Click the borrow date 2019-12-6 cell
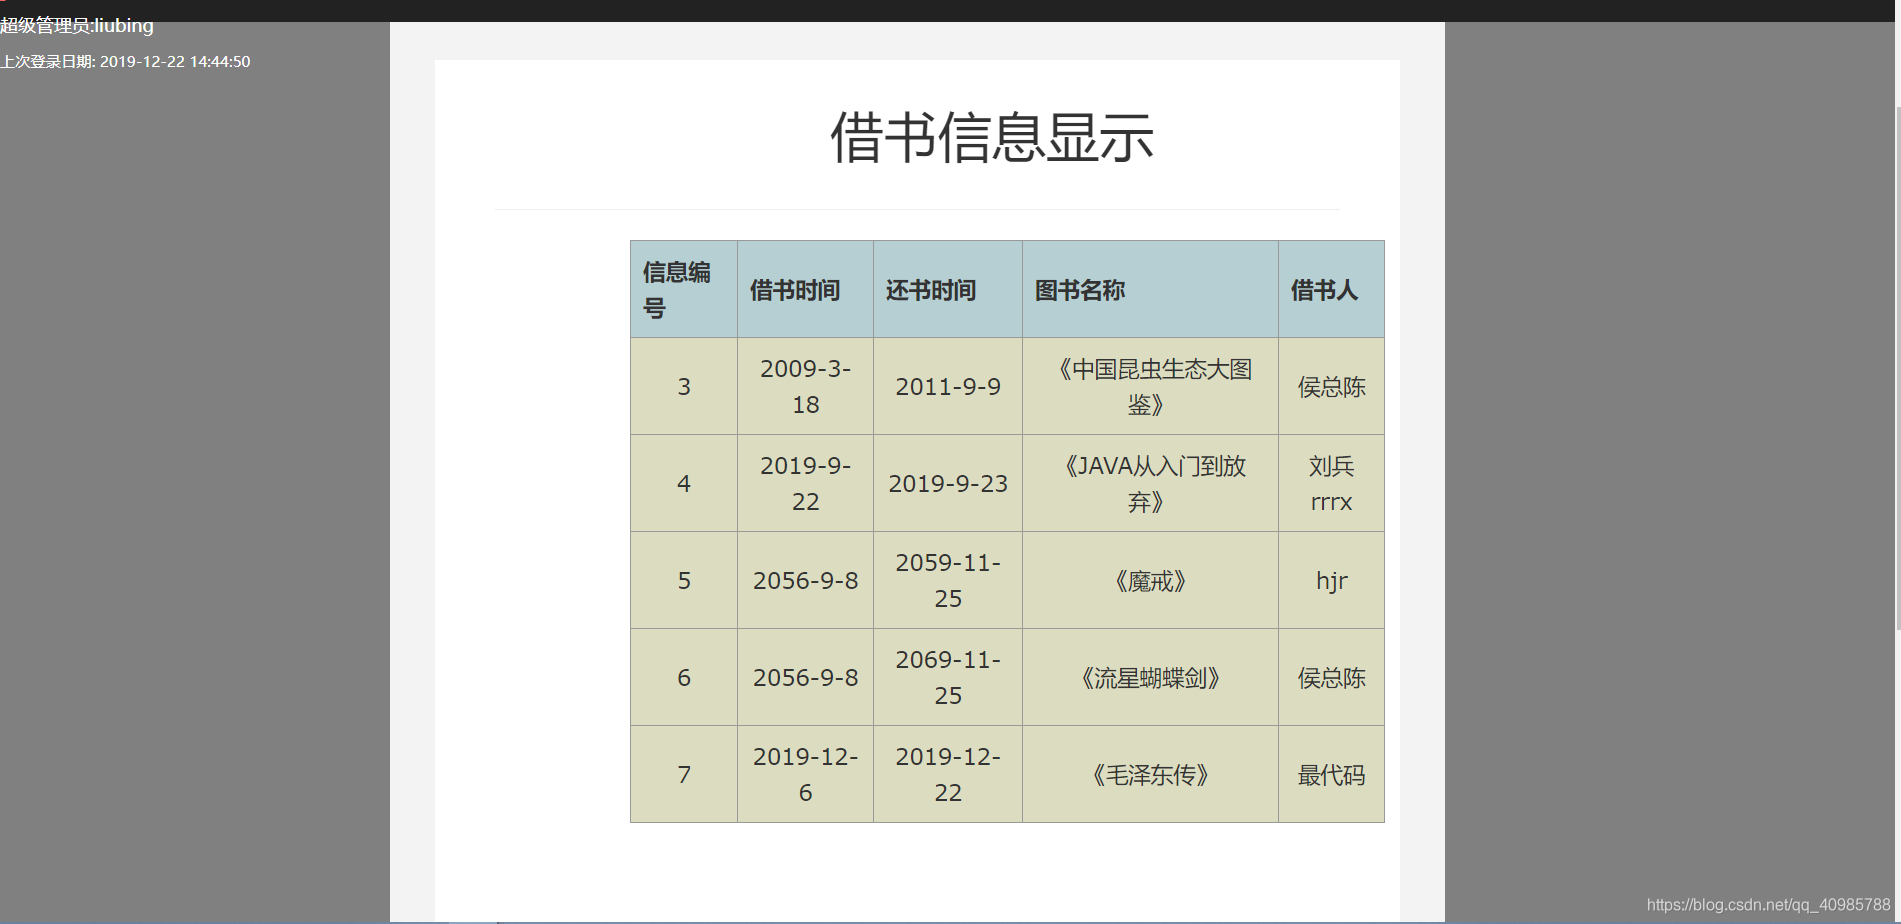 pyautogui.click(x=805, y=774)
